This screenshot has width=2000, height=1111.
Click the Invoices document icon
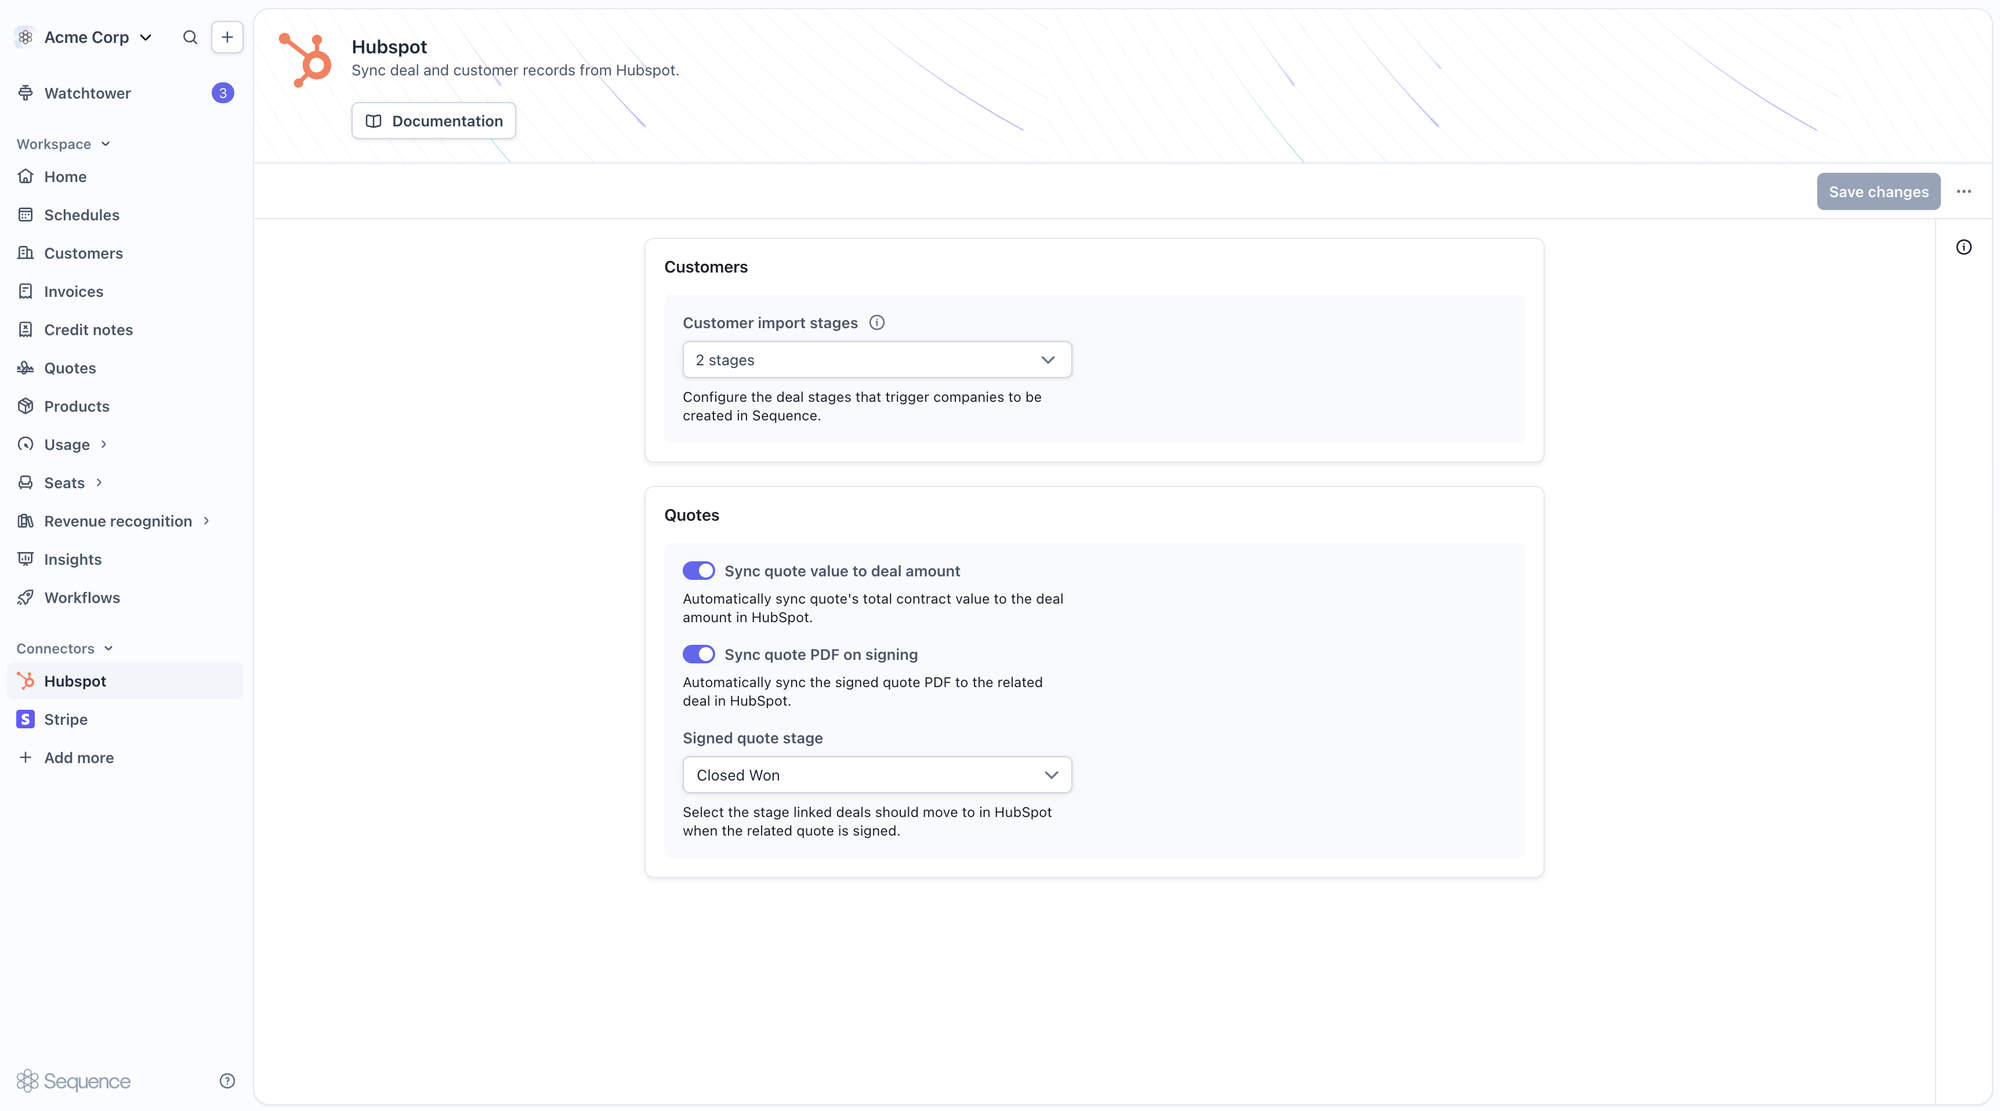[x=26, y=291]
